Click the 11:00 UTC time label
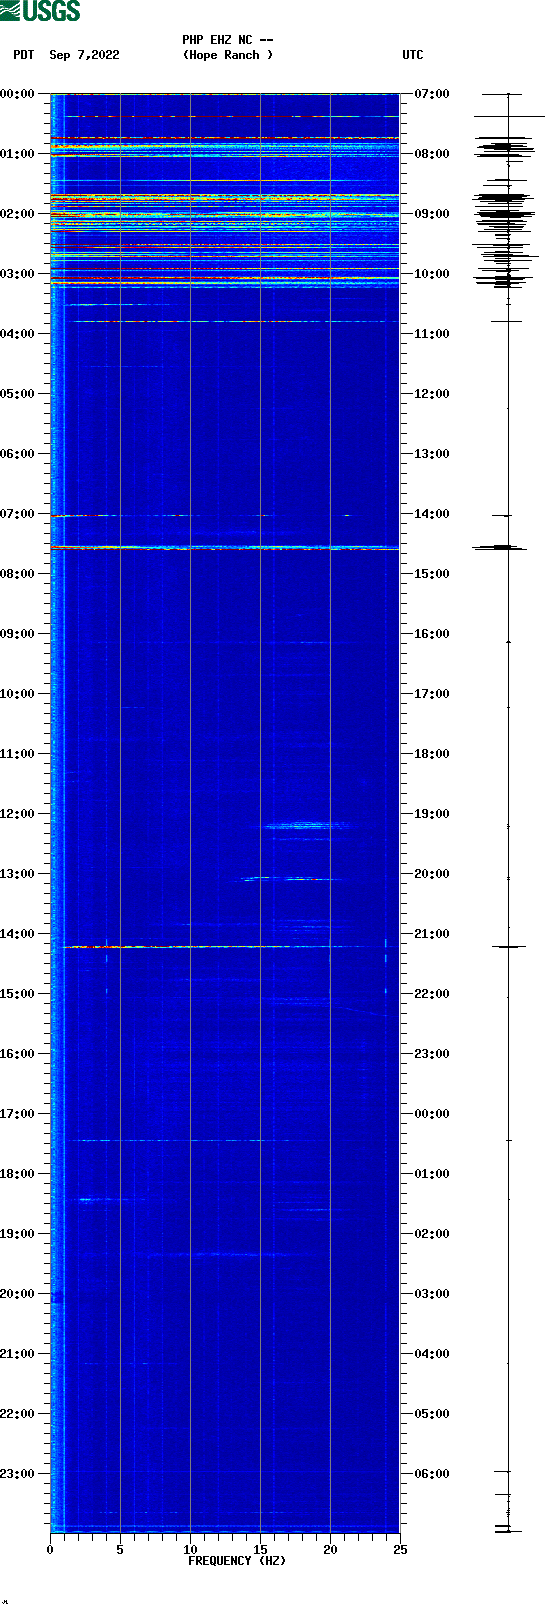552x1613 pixels. pyautogui.click(x=432, y=334)
